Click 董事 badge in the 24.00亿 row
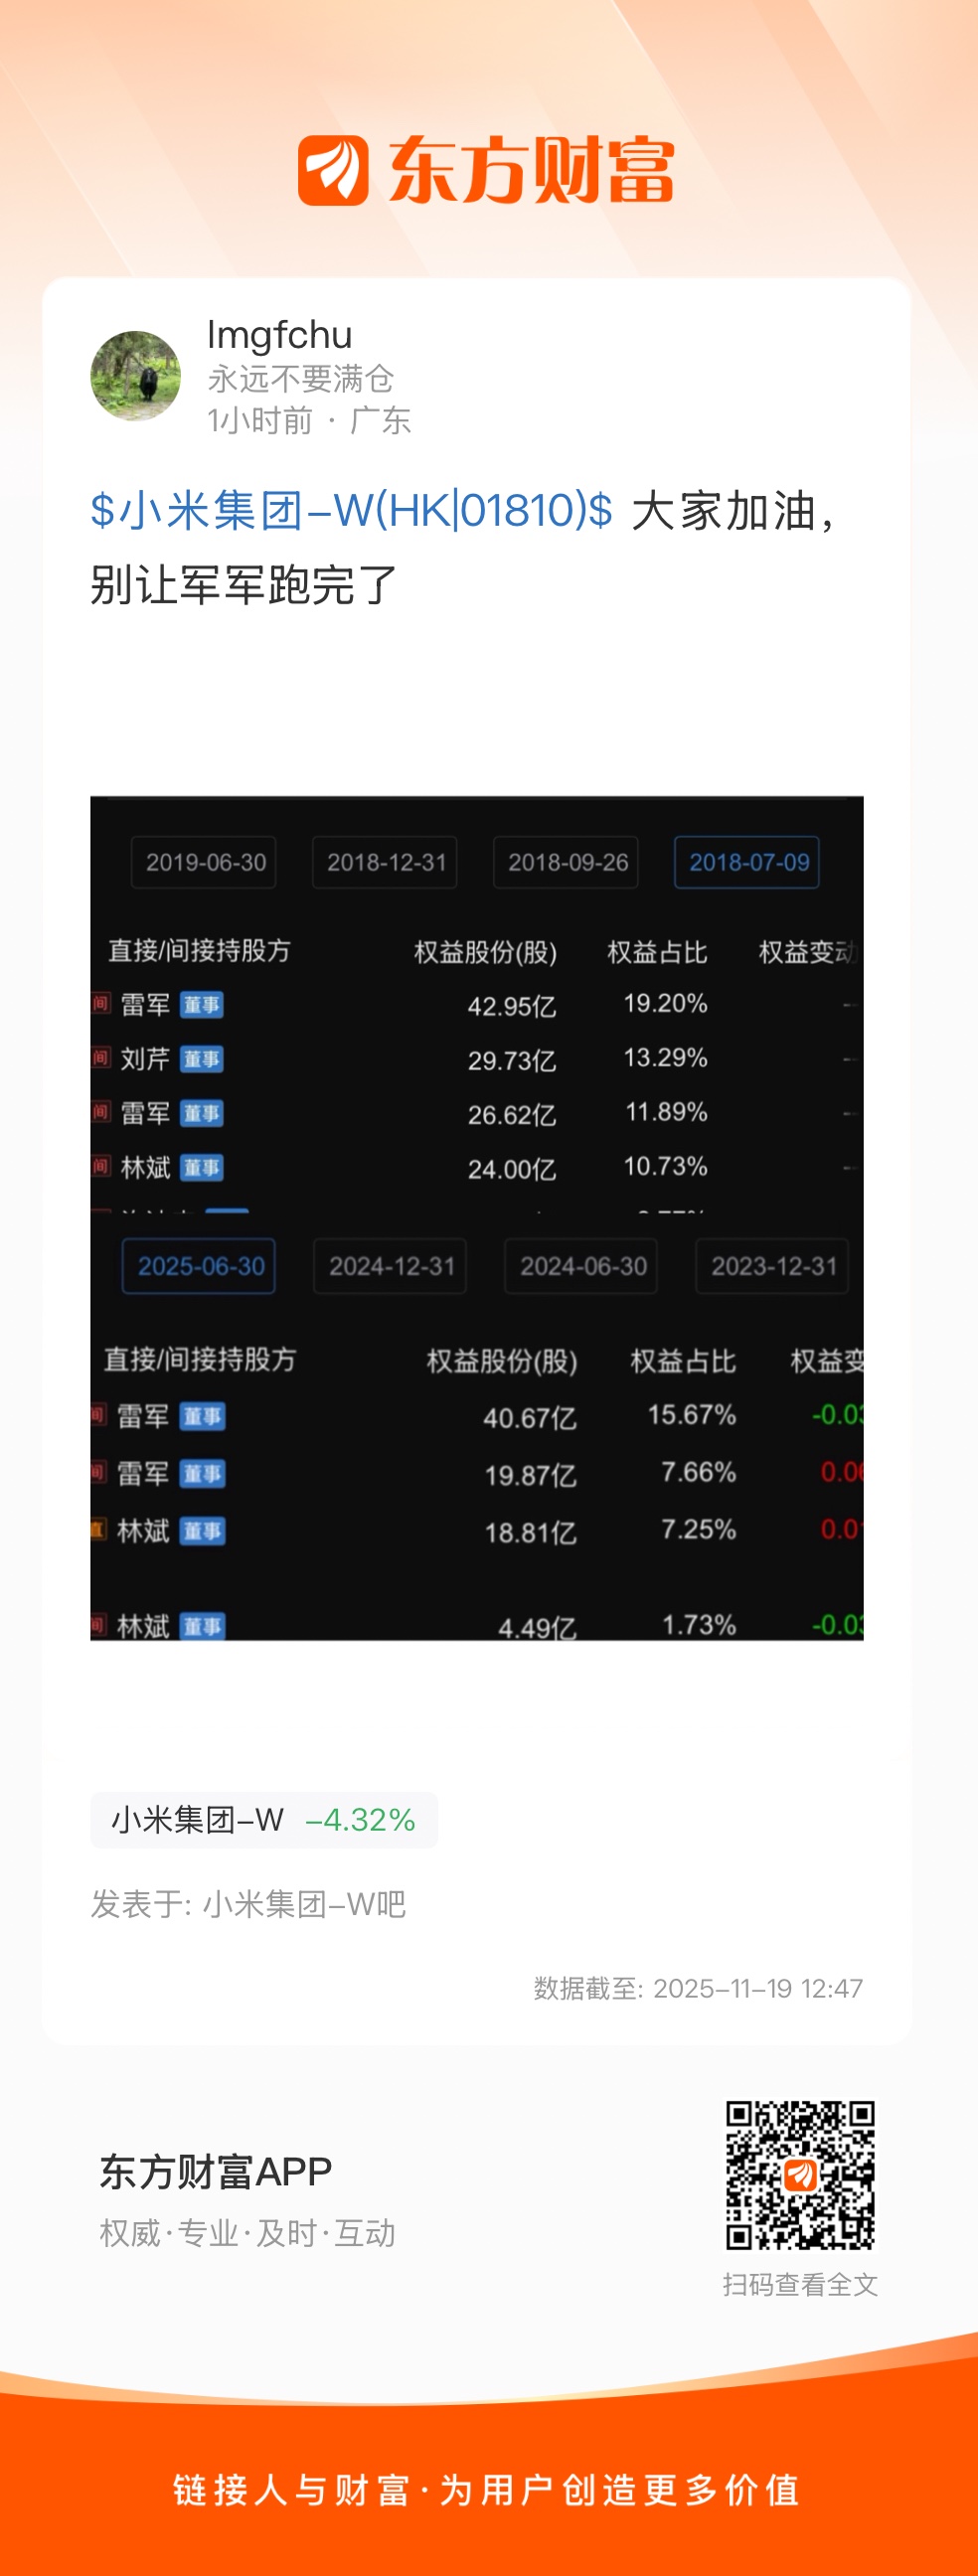Viewport: 978px width, 2576px height. click(202, 1167)
